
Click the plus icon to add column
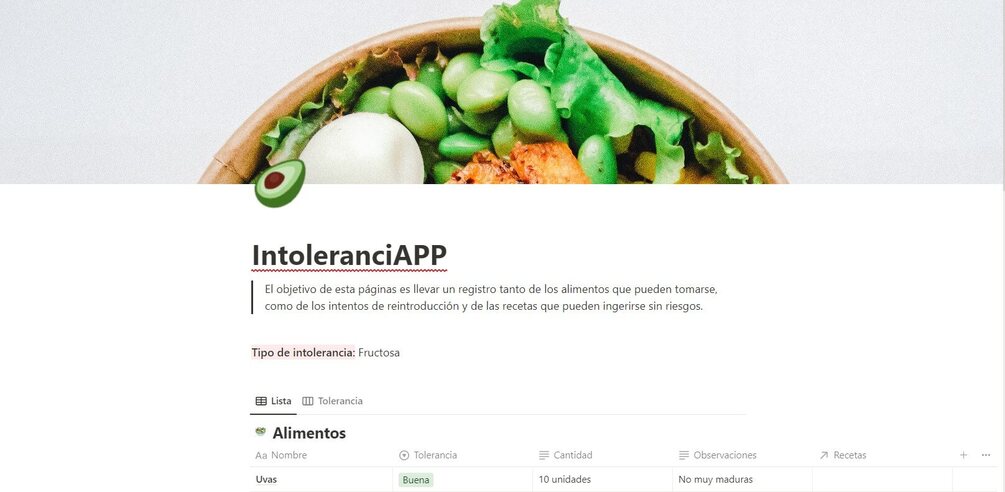(963, 455)
